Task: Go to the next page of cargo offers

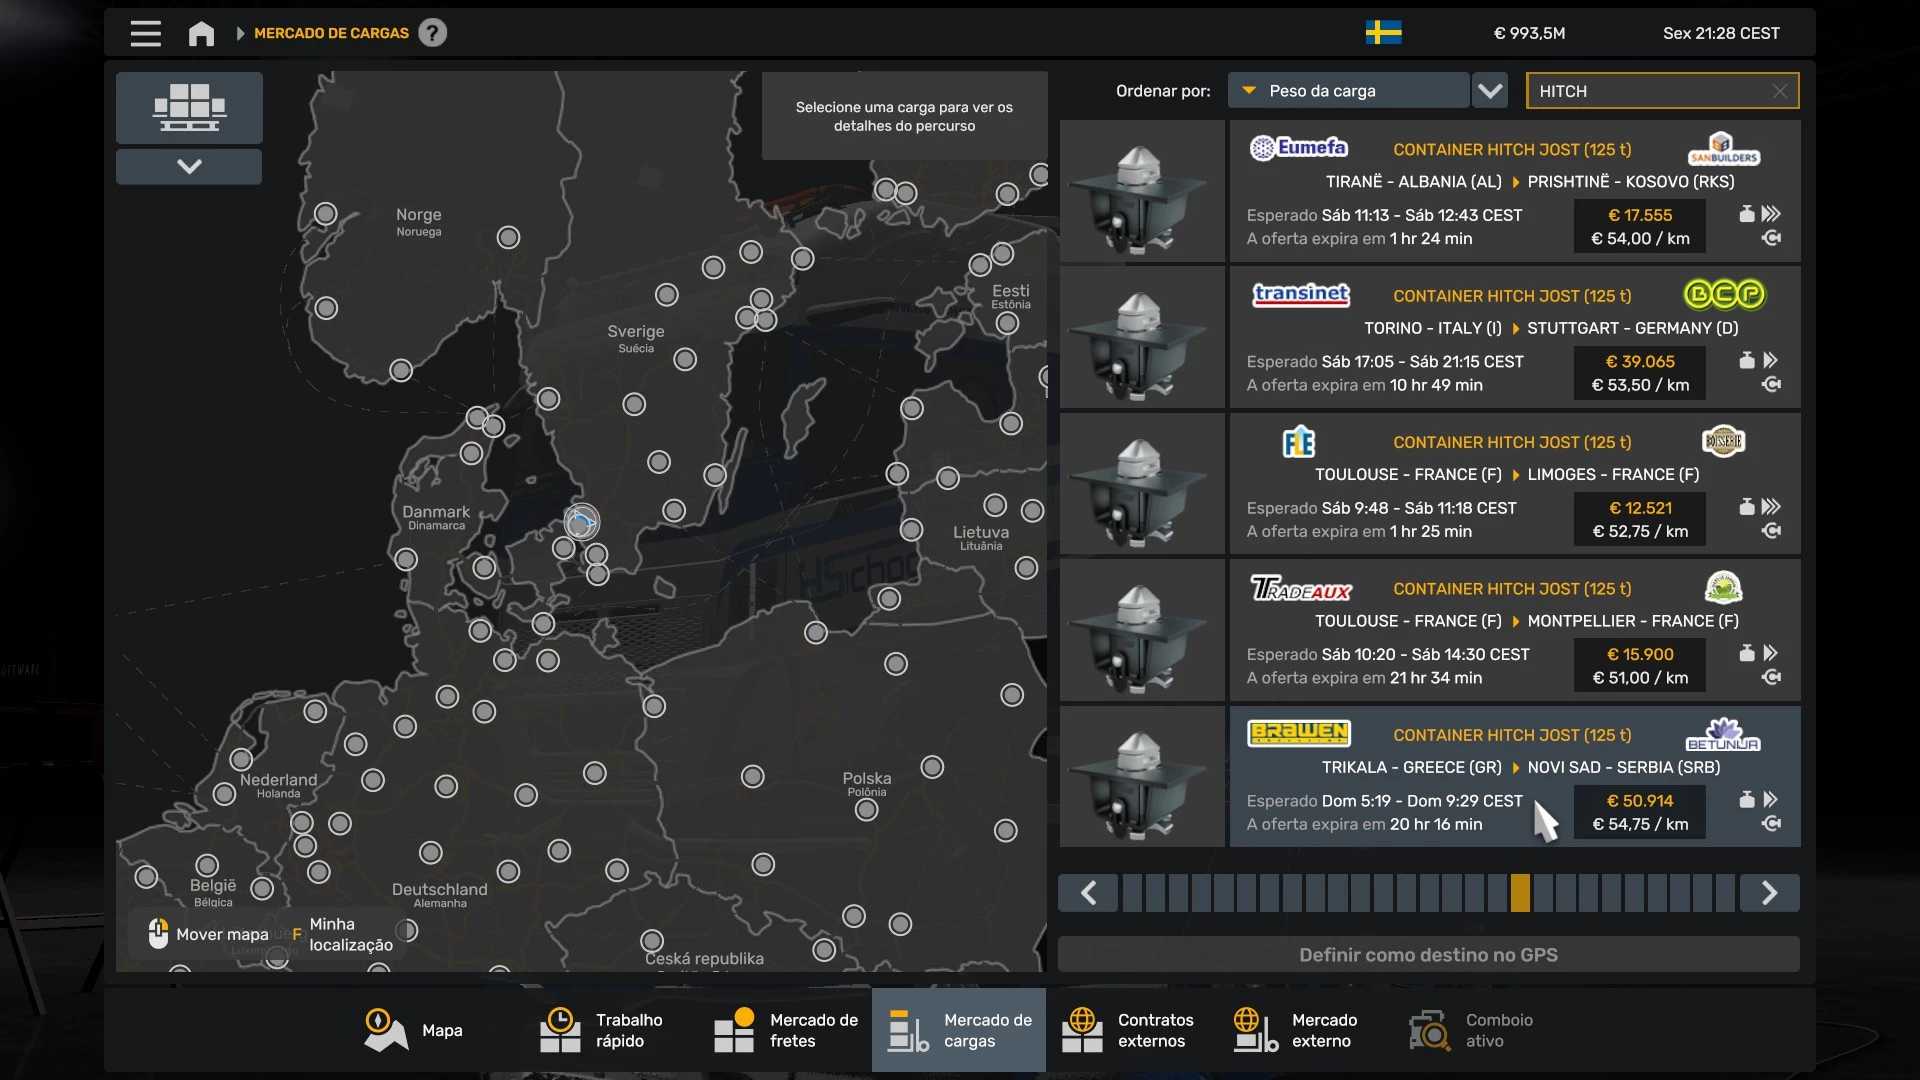Action: (x=1769, y=893)
